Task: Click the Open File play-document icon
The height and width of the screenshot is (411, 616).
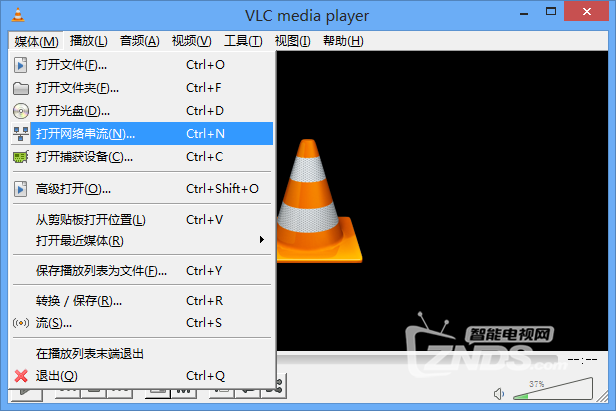Action: [x=20, y=65]
